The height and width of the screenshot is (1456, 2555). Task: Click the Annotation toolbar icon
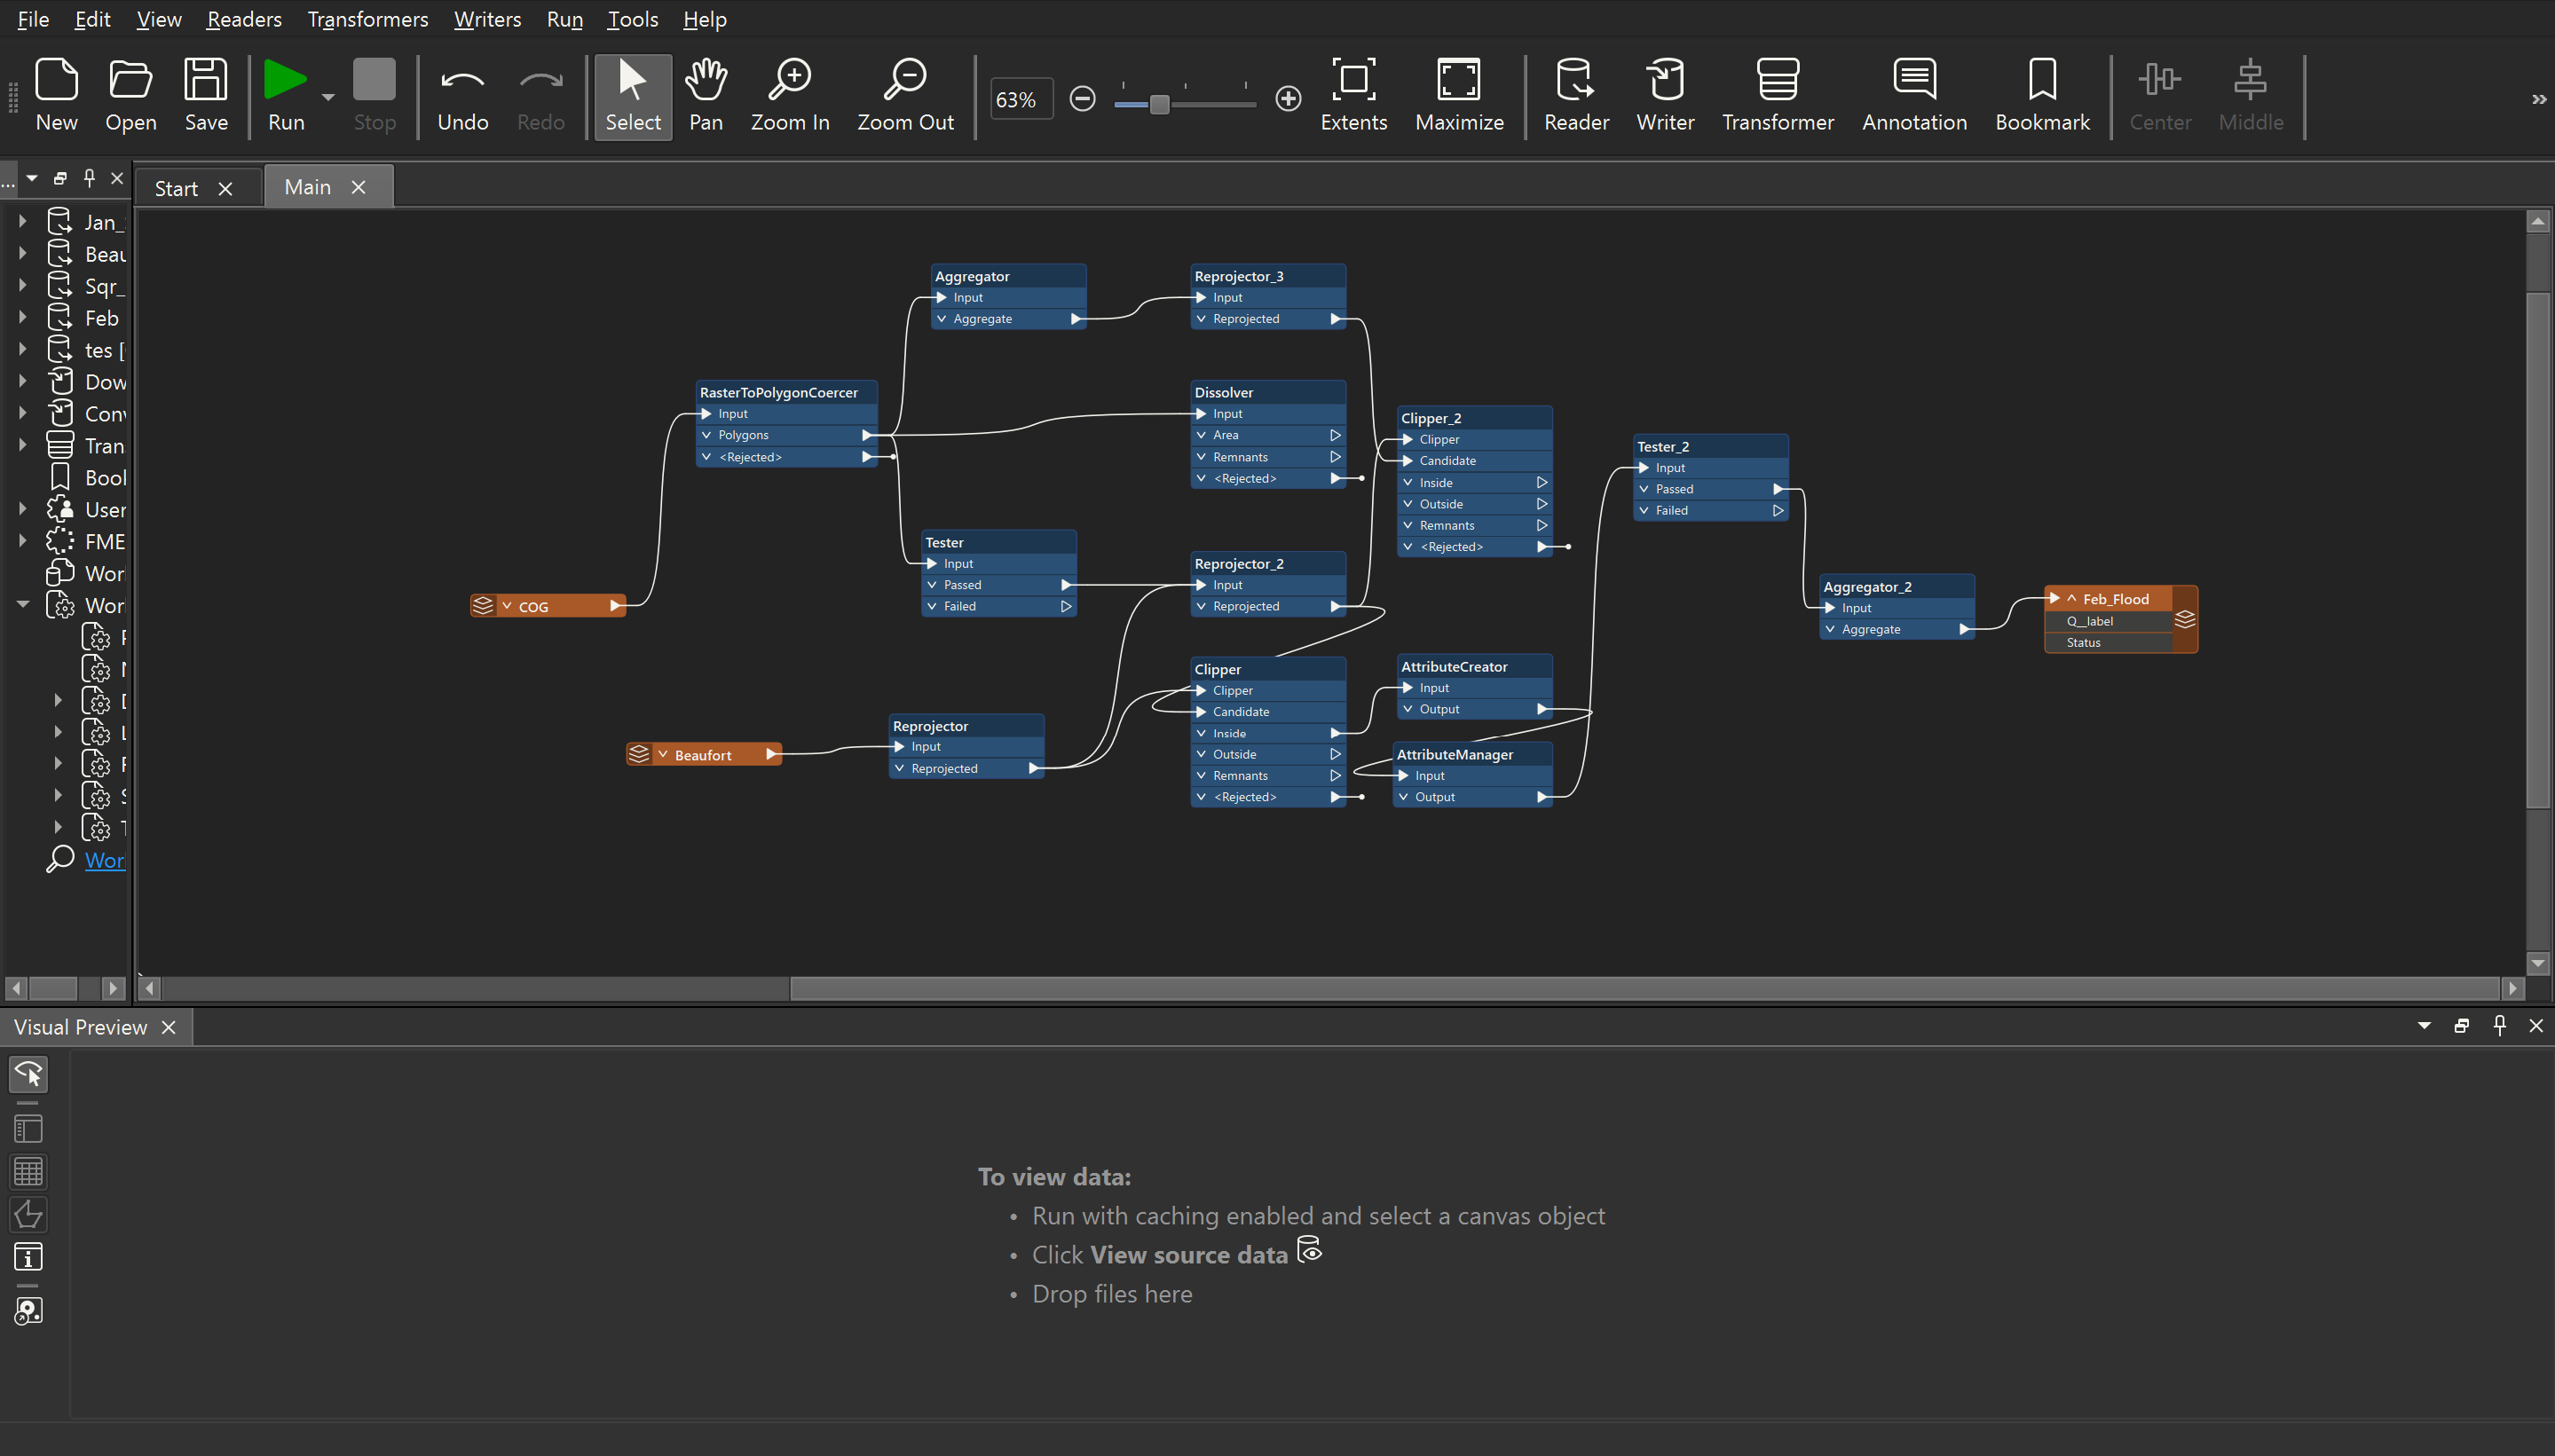click(x=1913, y=82)
